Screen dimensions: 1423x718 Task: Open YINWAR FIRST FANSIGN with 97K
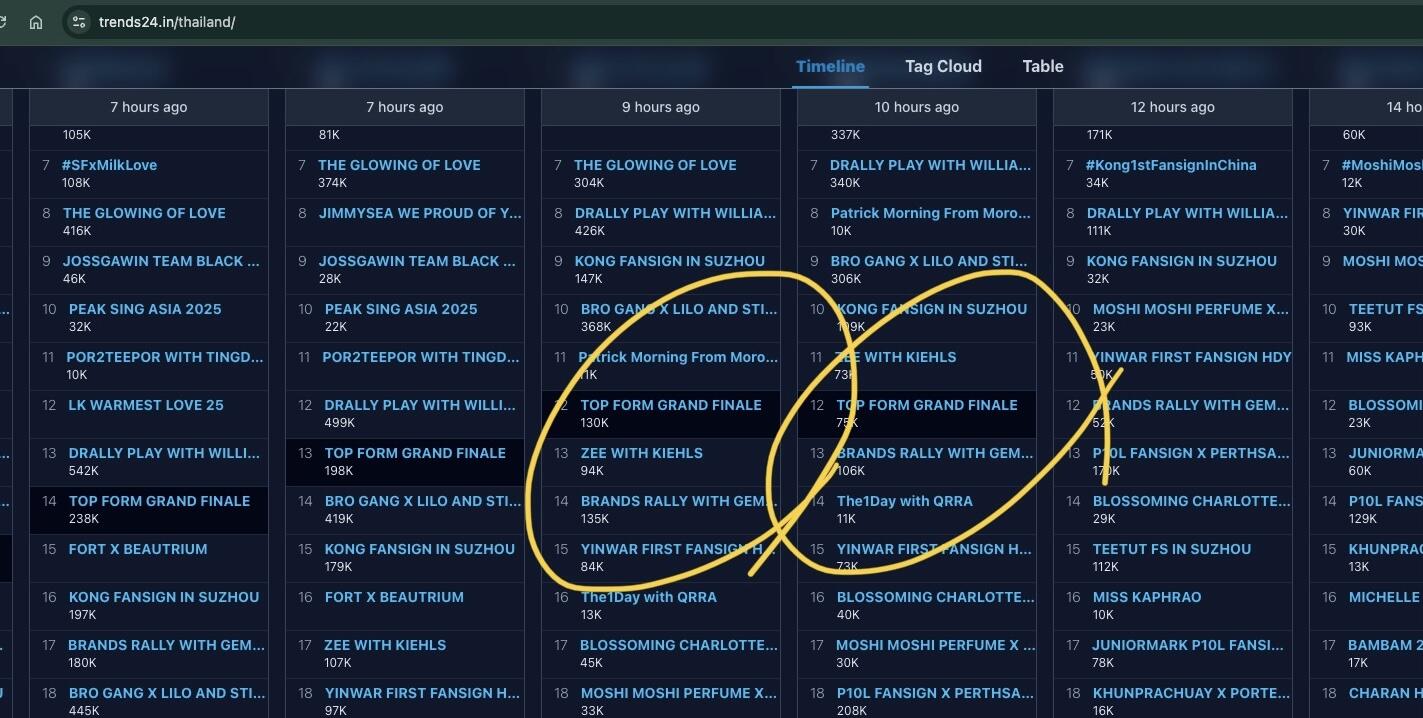click(x=422, y=693)
